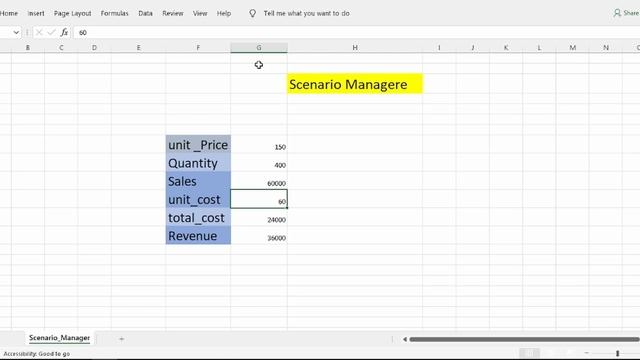This screenshot has height=360, width=640.
Task: Select column I header
Action: click(439, 48)
